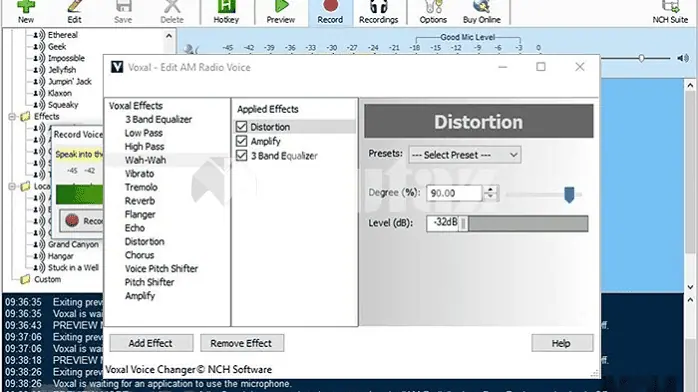The height and width of the screenshot is (392, 698).
Task: Uncheck the 3 Band Equalizer applied effect
Action: (241, 156)
